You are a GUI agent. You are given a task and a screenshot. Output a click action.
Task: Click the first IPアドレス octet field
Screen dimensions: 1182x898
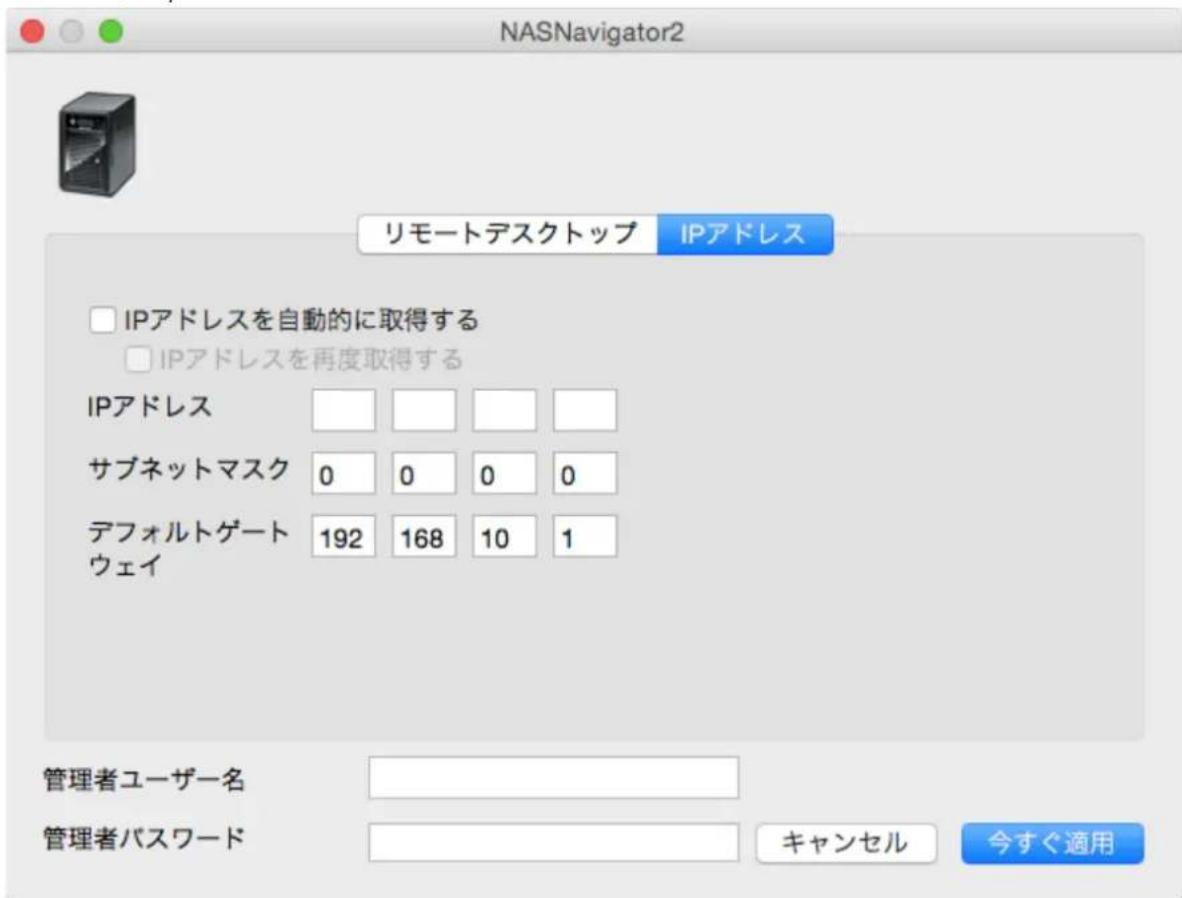pos(344,410)
